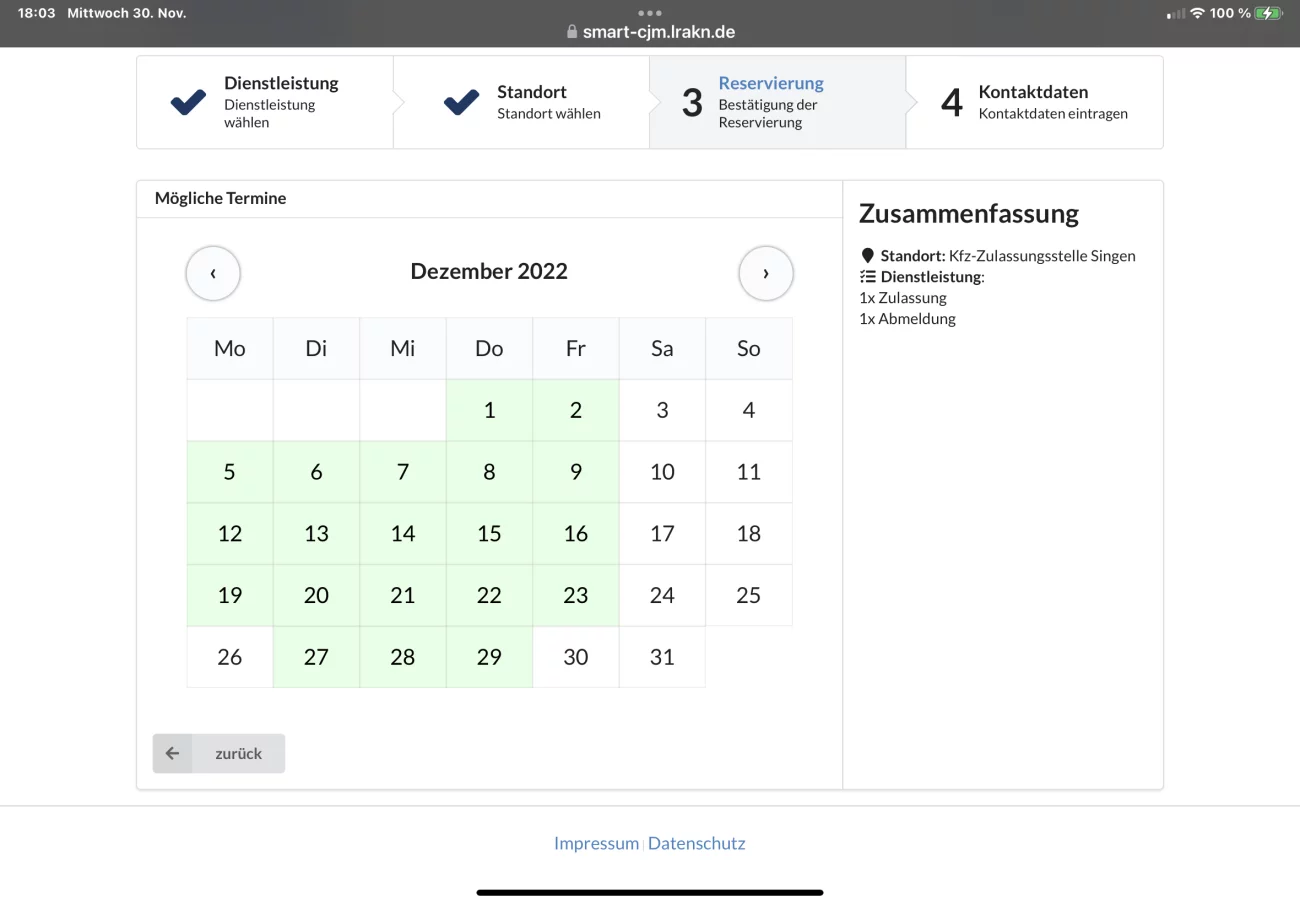This screenshot has width=1300, height=904.
Task: Tap the cellular signal bars icon
Action: [x=1176, y=14]
